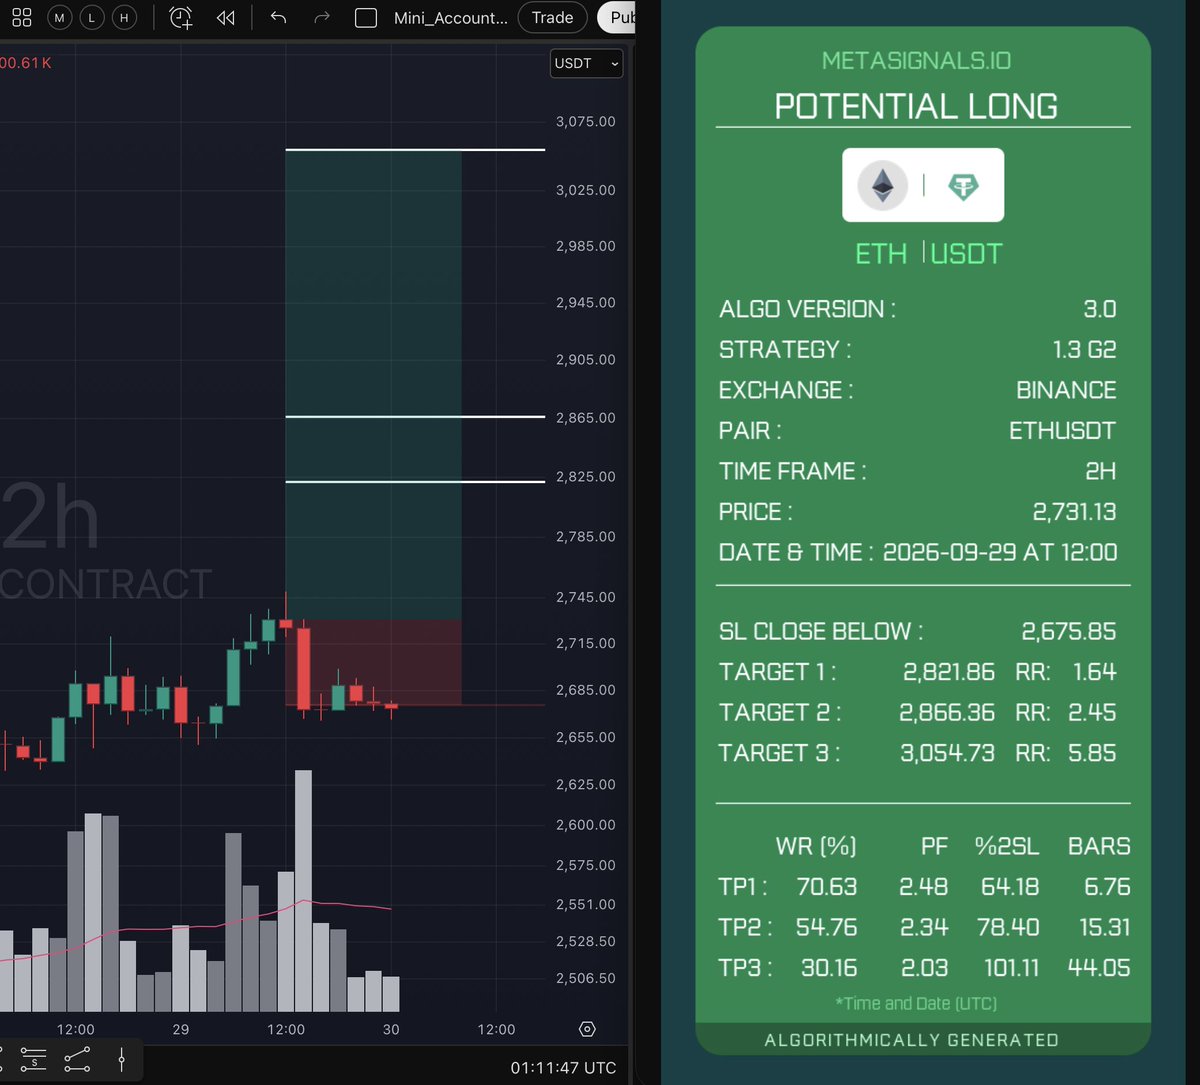Click the 2,745.00 price scale label

[x=585, y=597]
